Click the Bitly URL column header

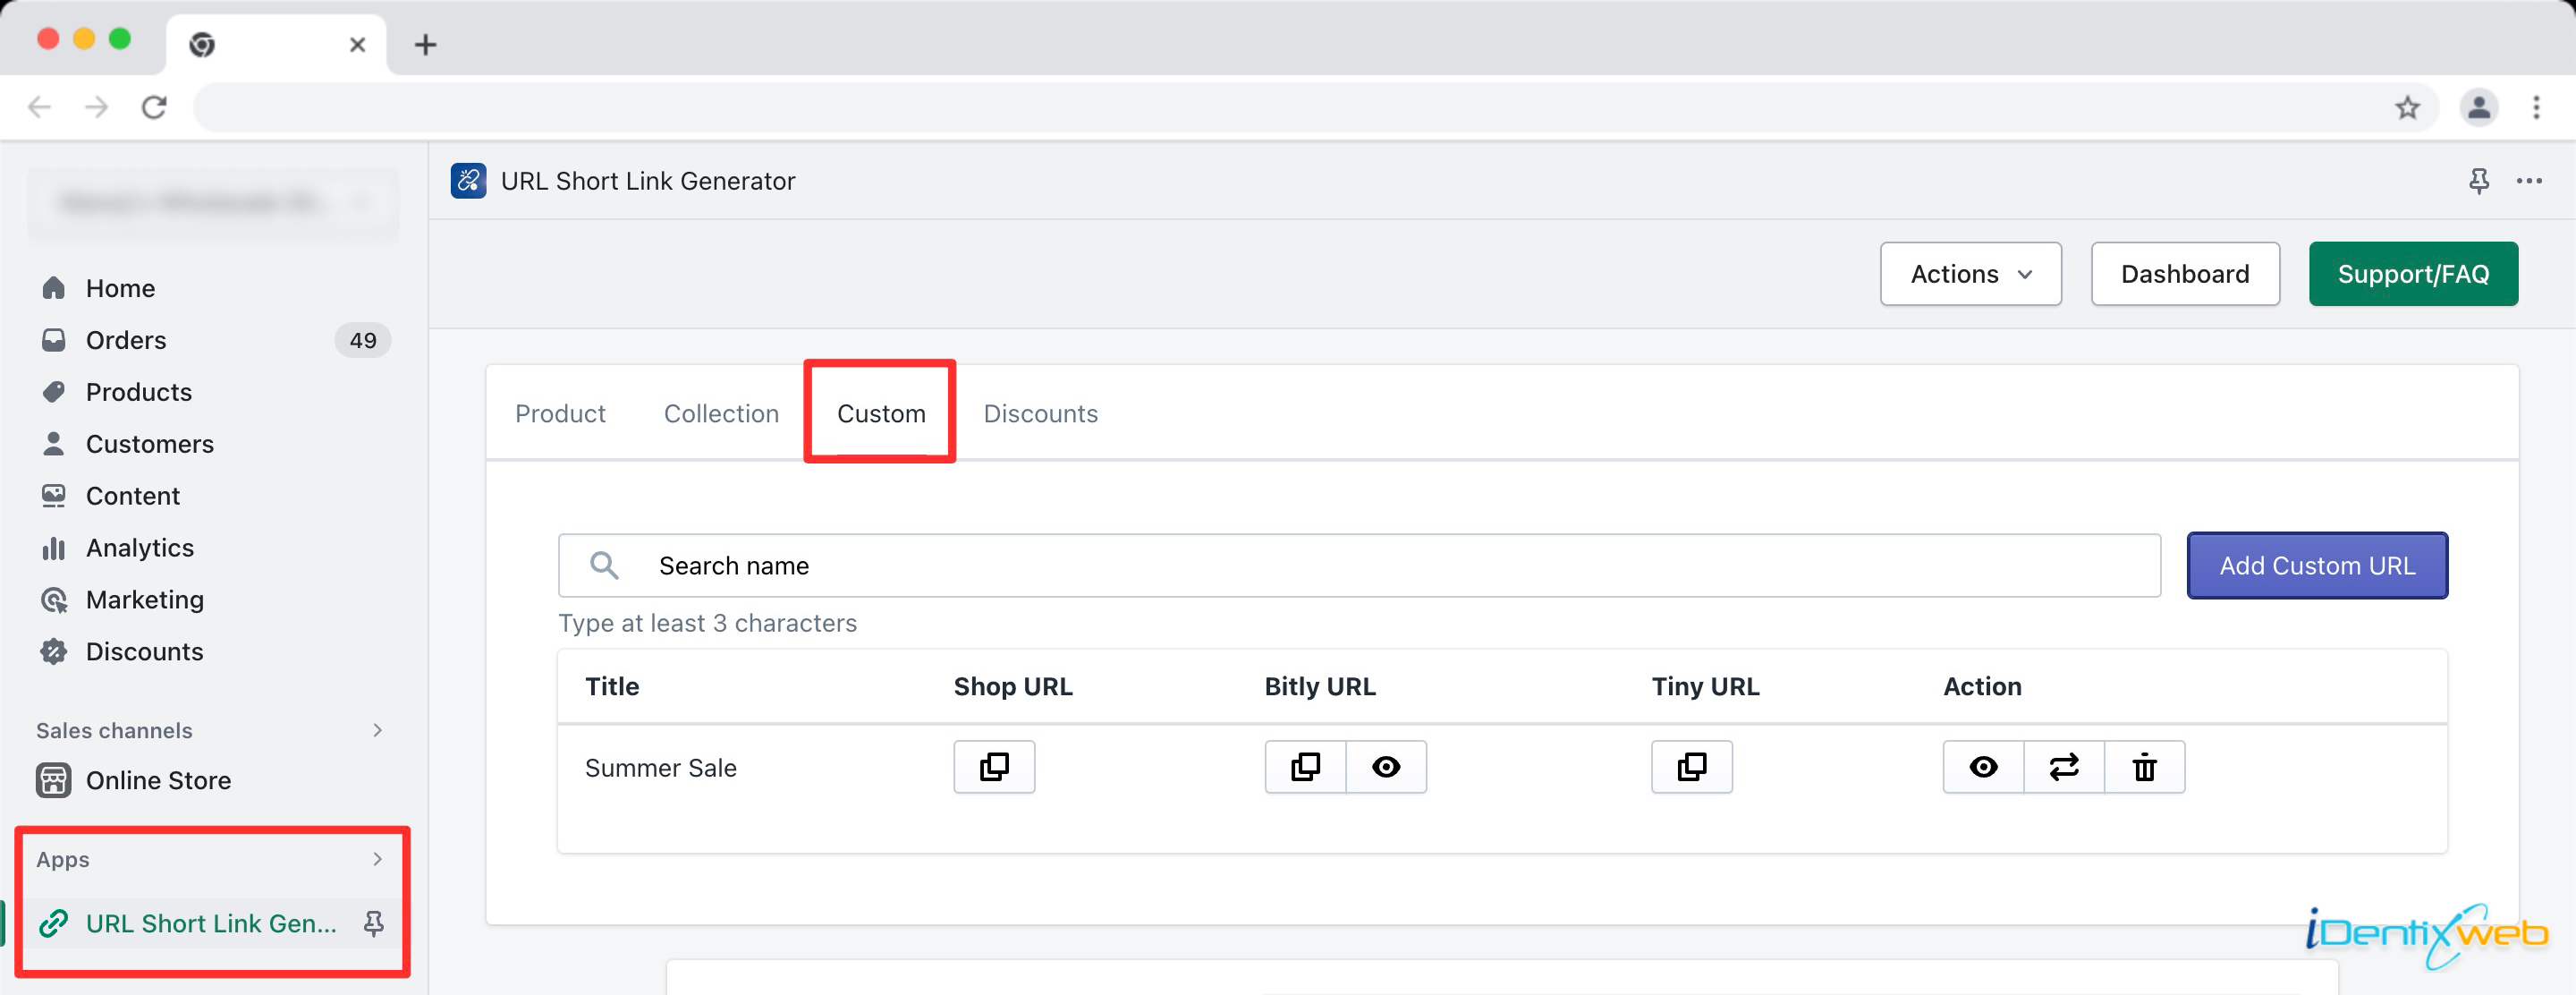tap(1320, 687)
